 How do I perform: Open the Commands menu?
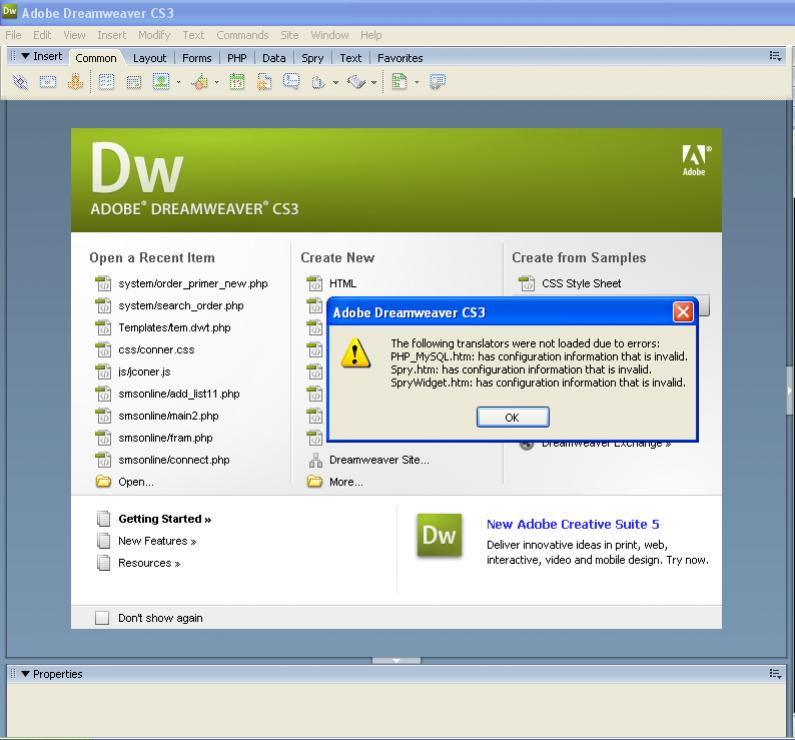[x=242, y=35]
